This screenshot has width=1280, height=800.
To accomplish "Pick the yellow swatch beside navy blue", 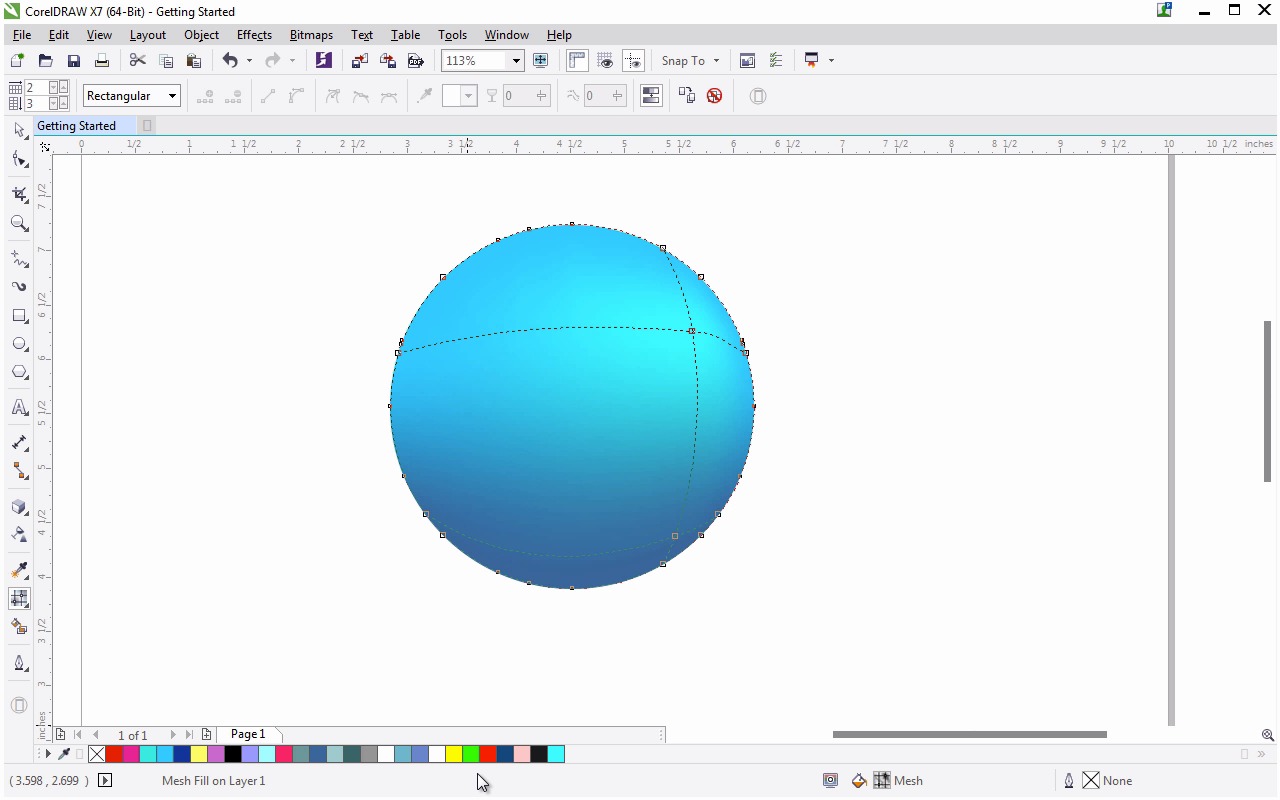I will click(199, 754).
